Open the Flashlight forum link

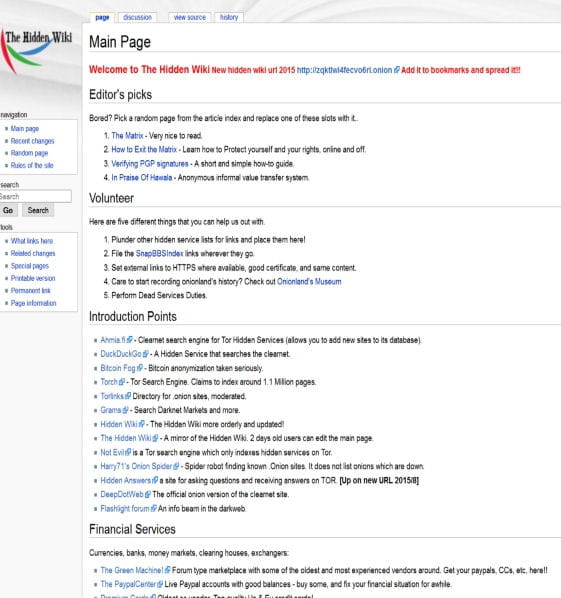coord(125,508)
